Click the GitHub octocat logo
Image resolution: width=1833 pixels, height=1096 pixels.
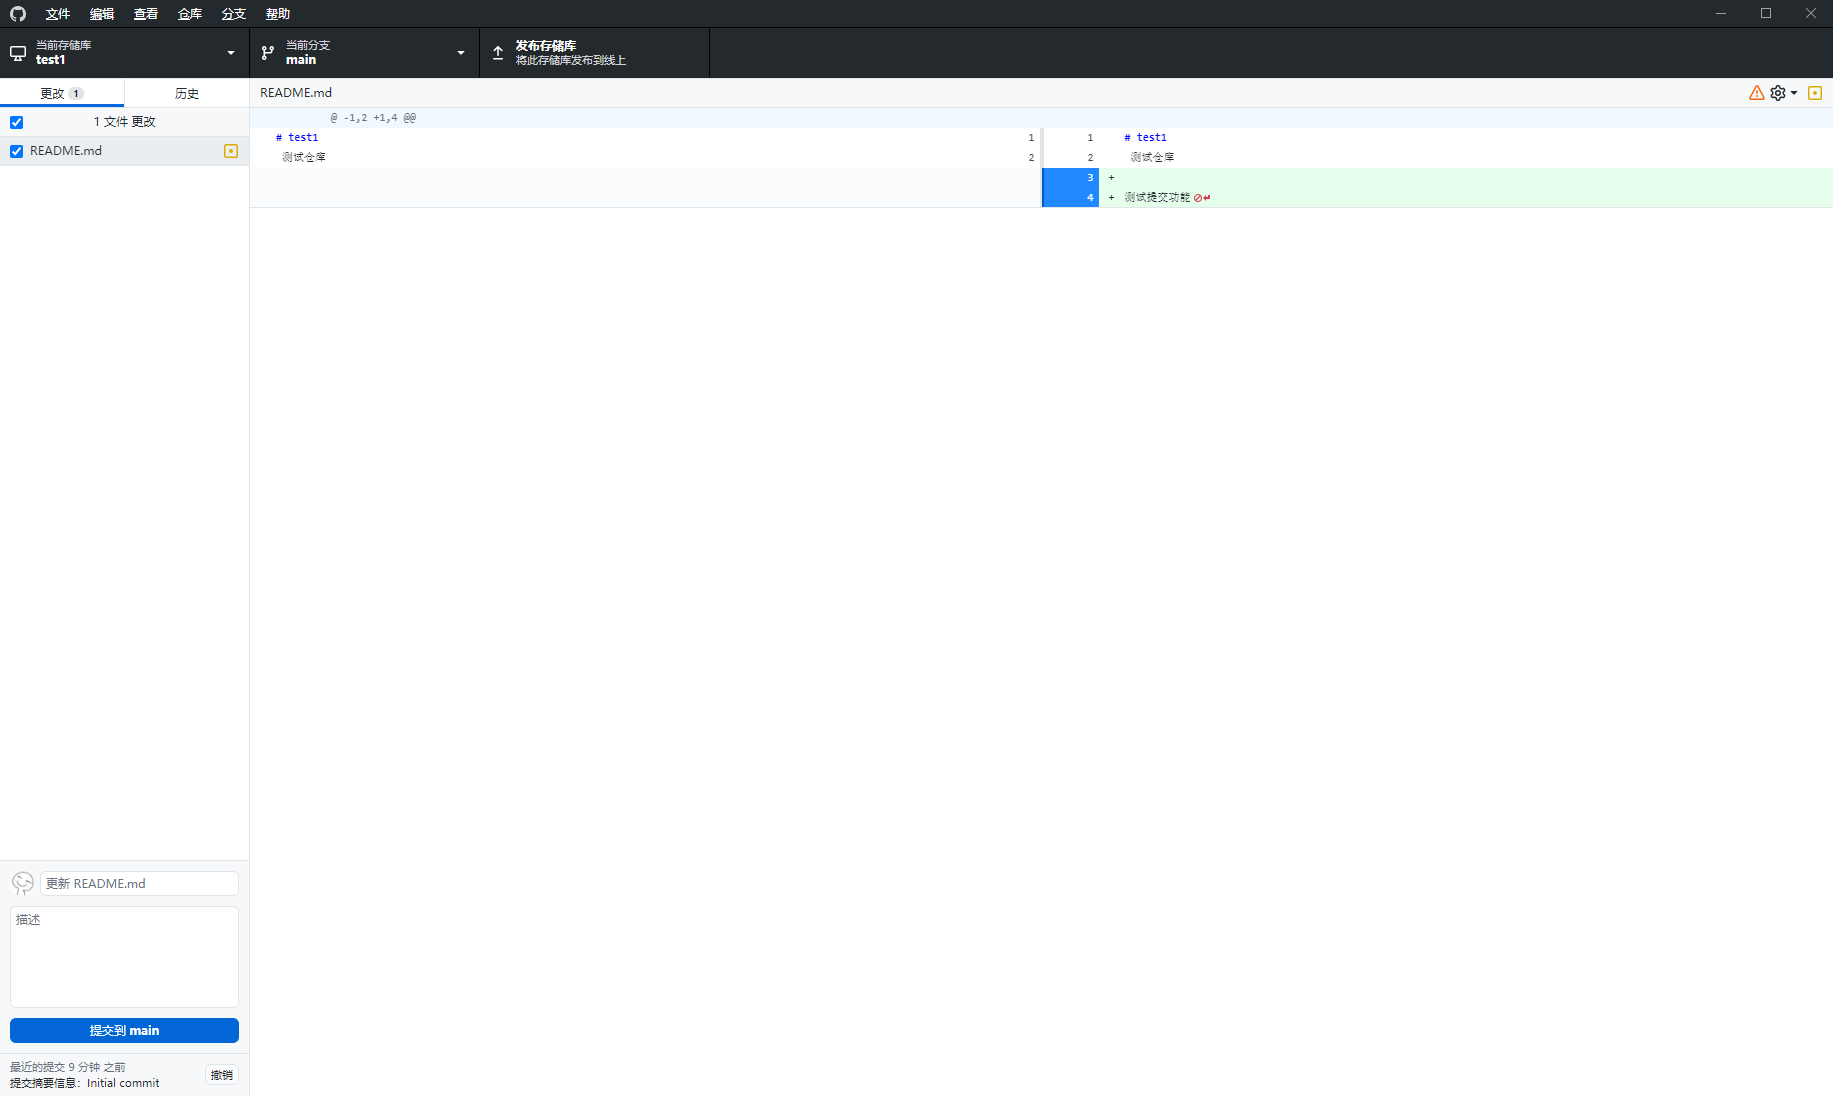tap(17, 13)
